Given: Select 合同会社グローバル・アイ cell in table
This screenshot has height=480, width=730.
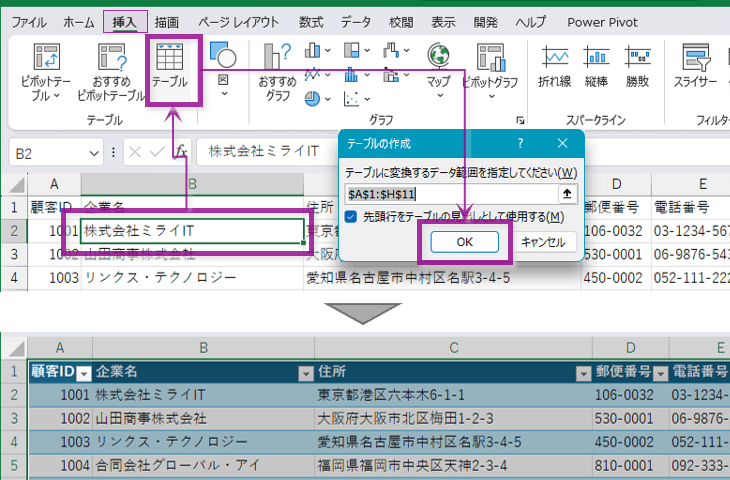Looking at the screenshot, I should point(203,465).
